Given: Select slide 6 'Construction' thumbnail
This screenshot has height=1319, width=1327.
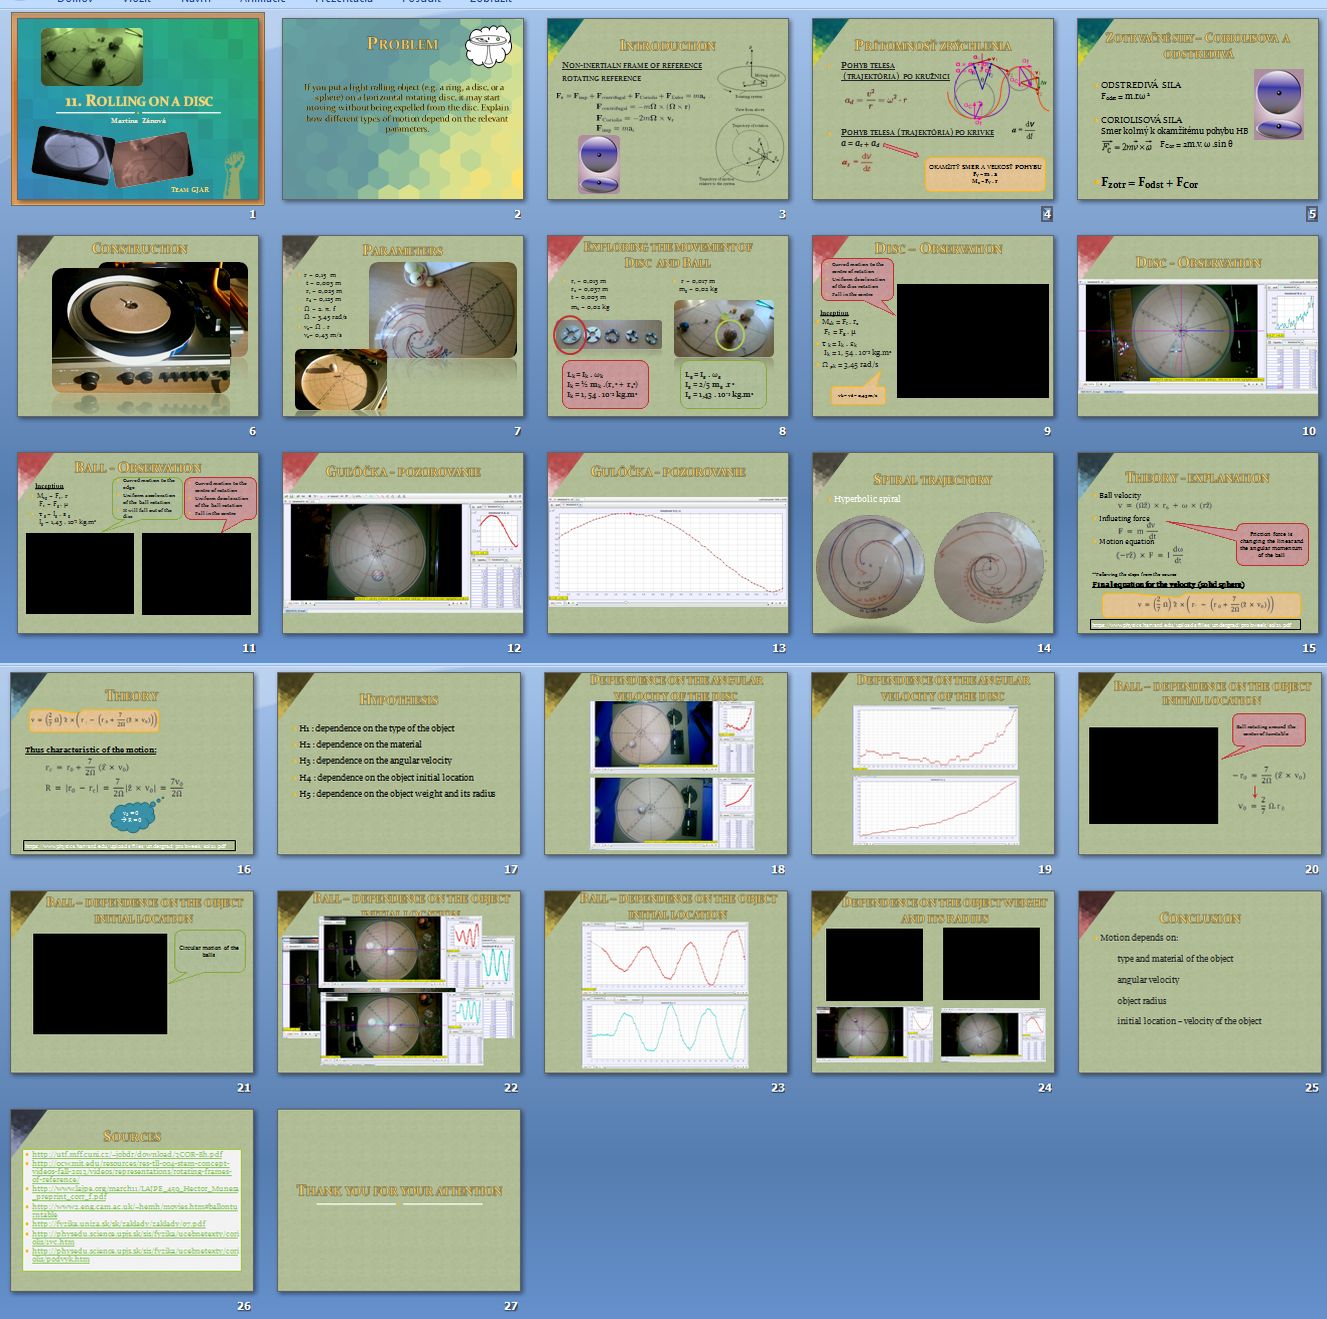Looking at the screenshot, I should click(x=138, y=326).
